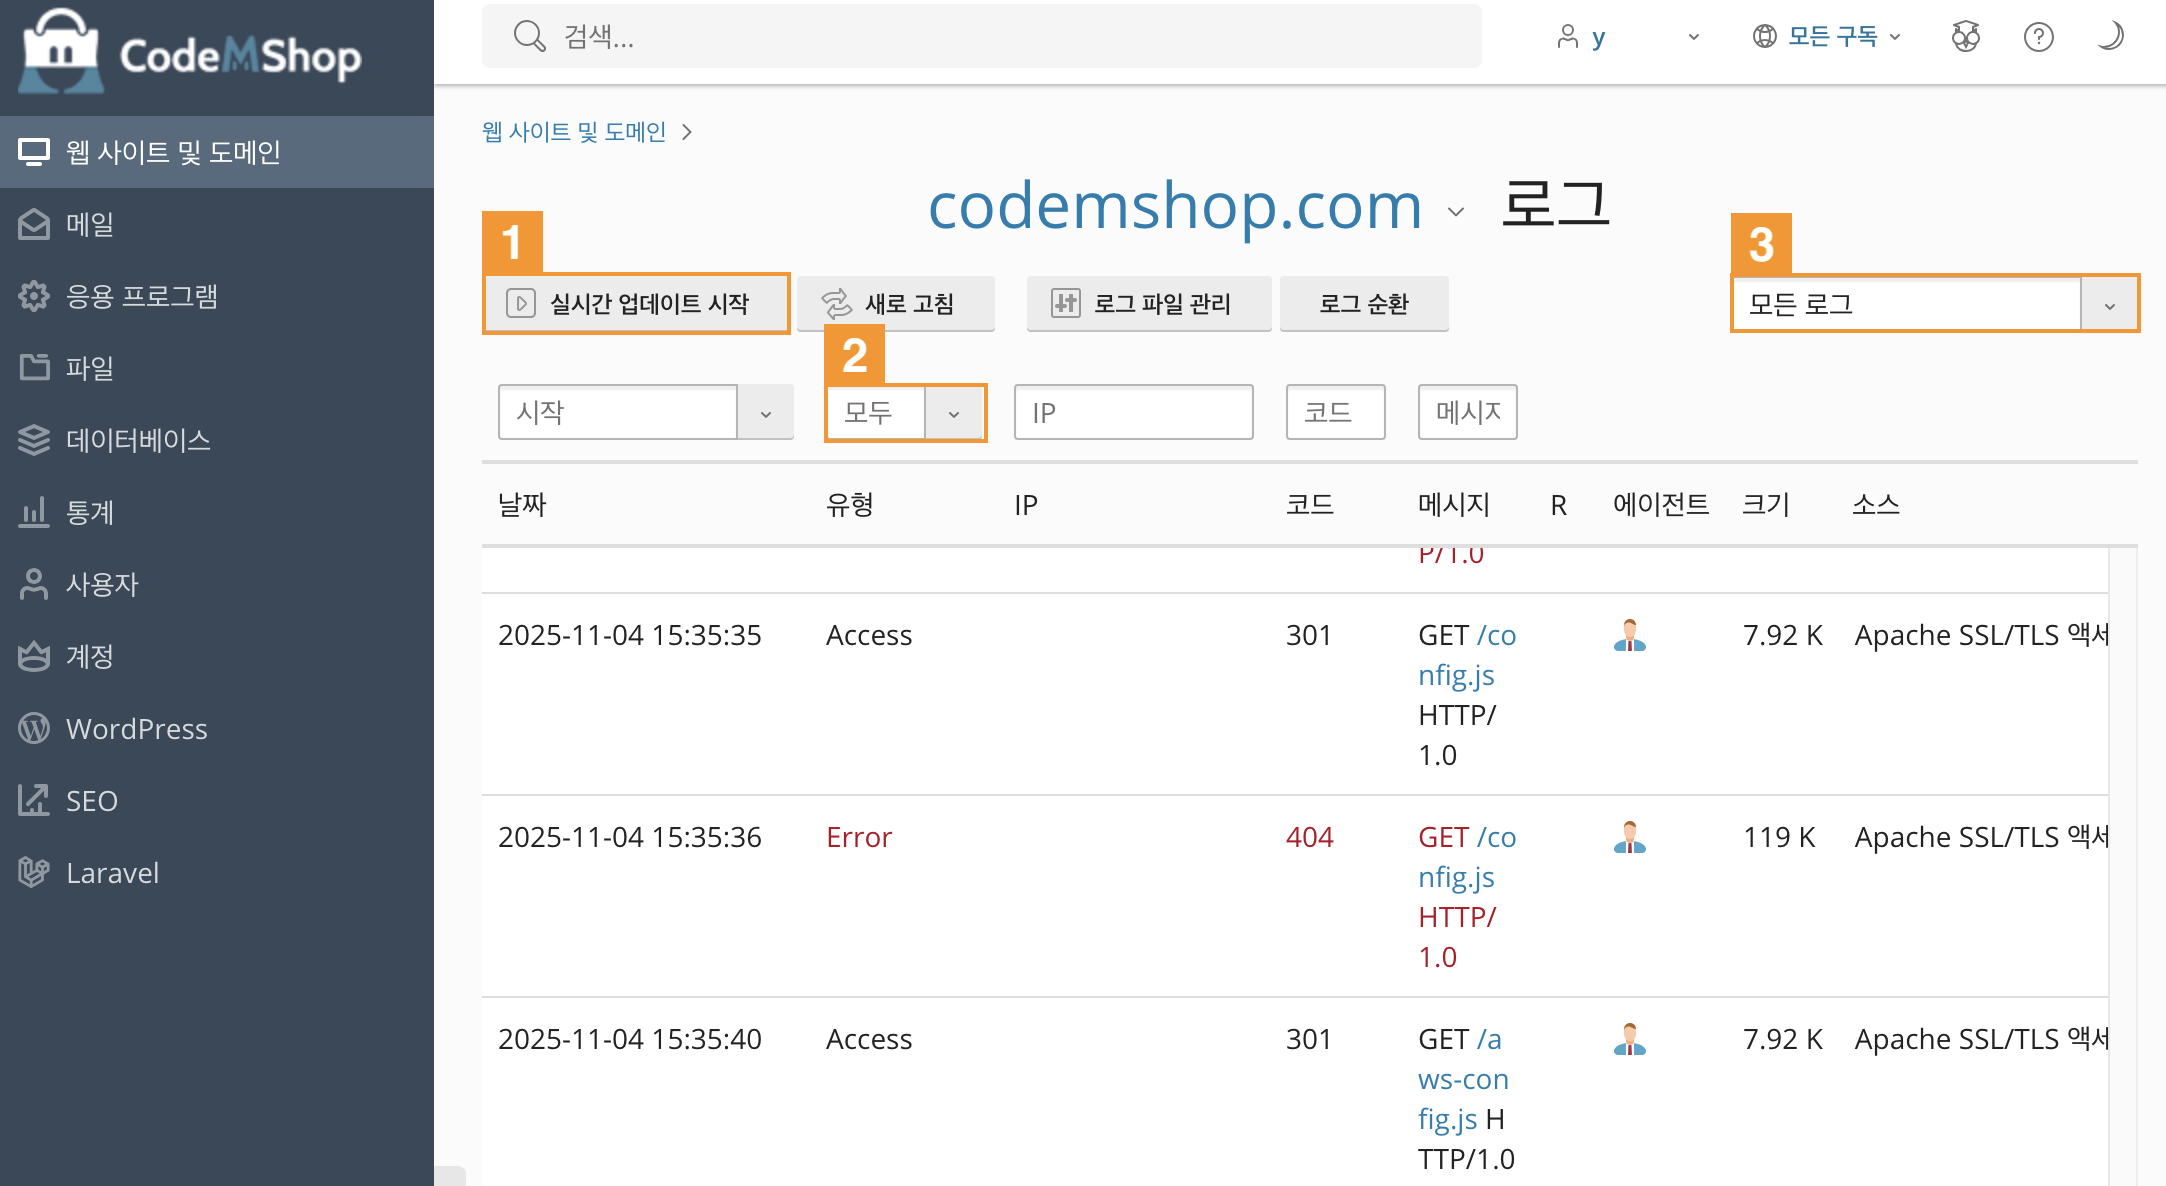
Task: Select 웹 사이트 및 도메인 menu
Action: click(x=172, y=152)
